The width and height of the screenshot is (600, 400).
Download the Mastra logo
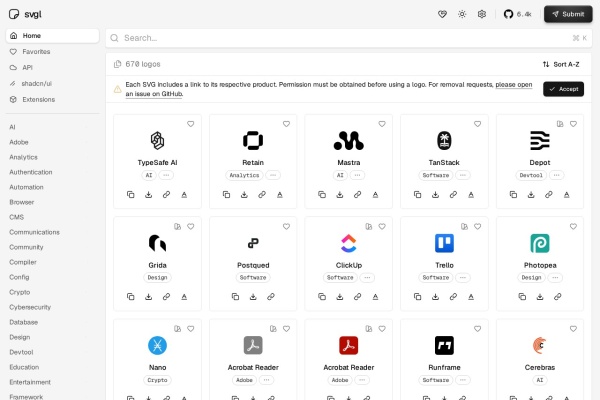click(340, 194)
